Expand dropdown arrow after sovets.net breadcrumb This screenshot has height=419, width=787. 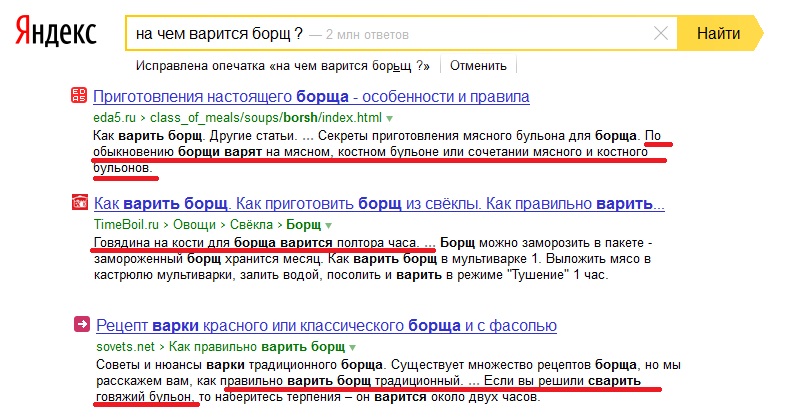(x=307, y=348)
